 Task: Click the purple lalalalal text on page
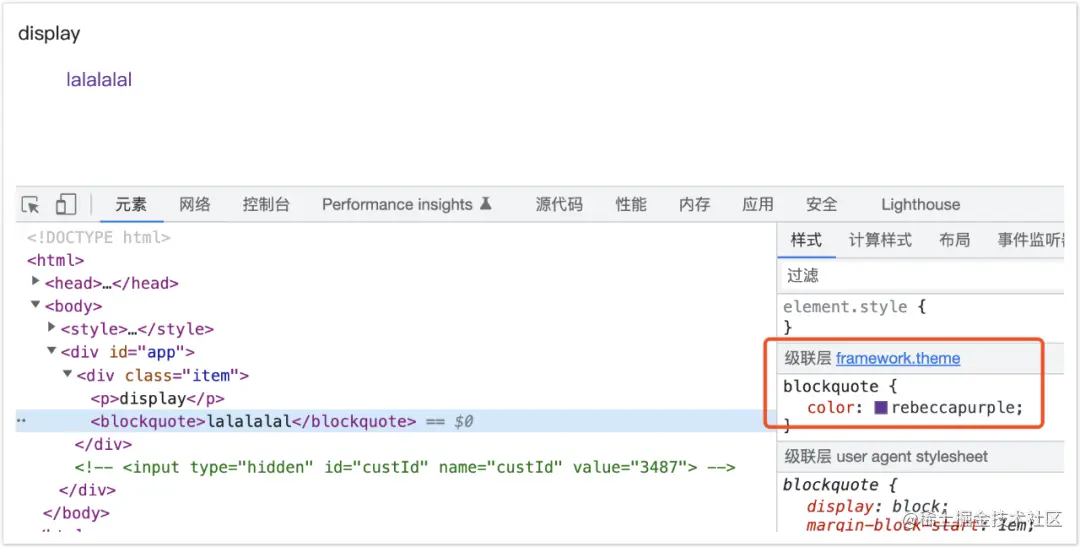pos(98,79)
